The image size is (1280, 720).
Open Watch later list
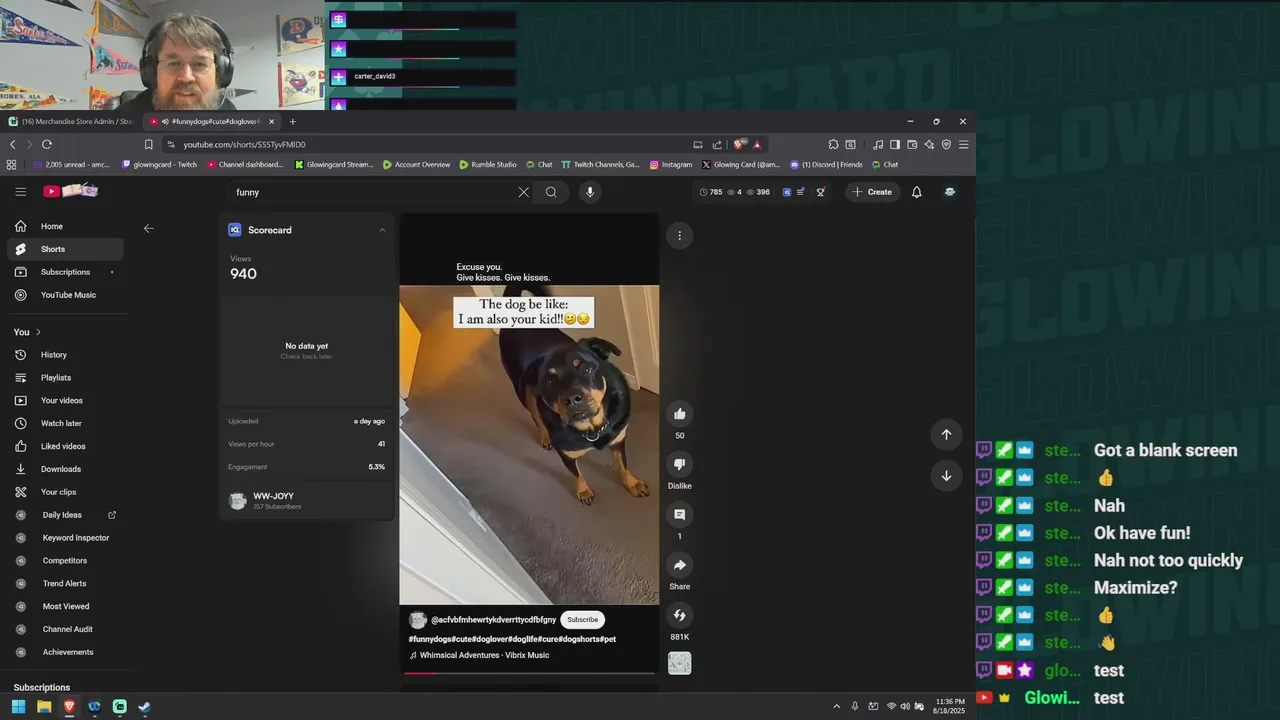[64, 423]
